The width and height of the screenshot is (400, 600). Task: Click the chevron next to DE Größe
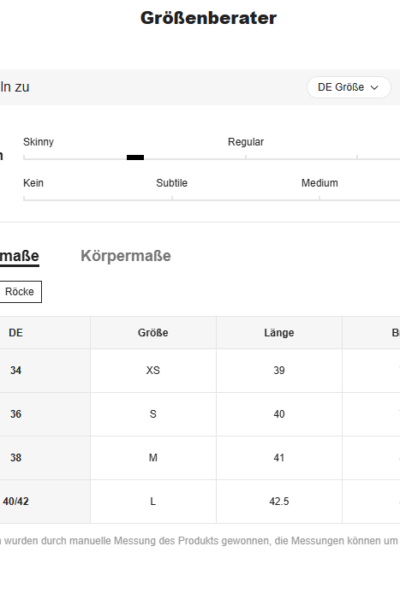(x=374, y=88)
